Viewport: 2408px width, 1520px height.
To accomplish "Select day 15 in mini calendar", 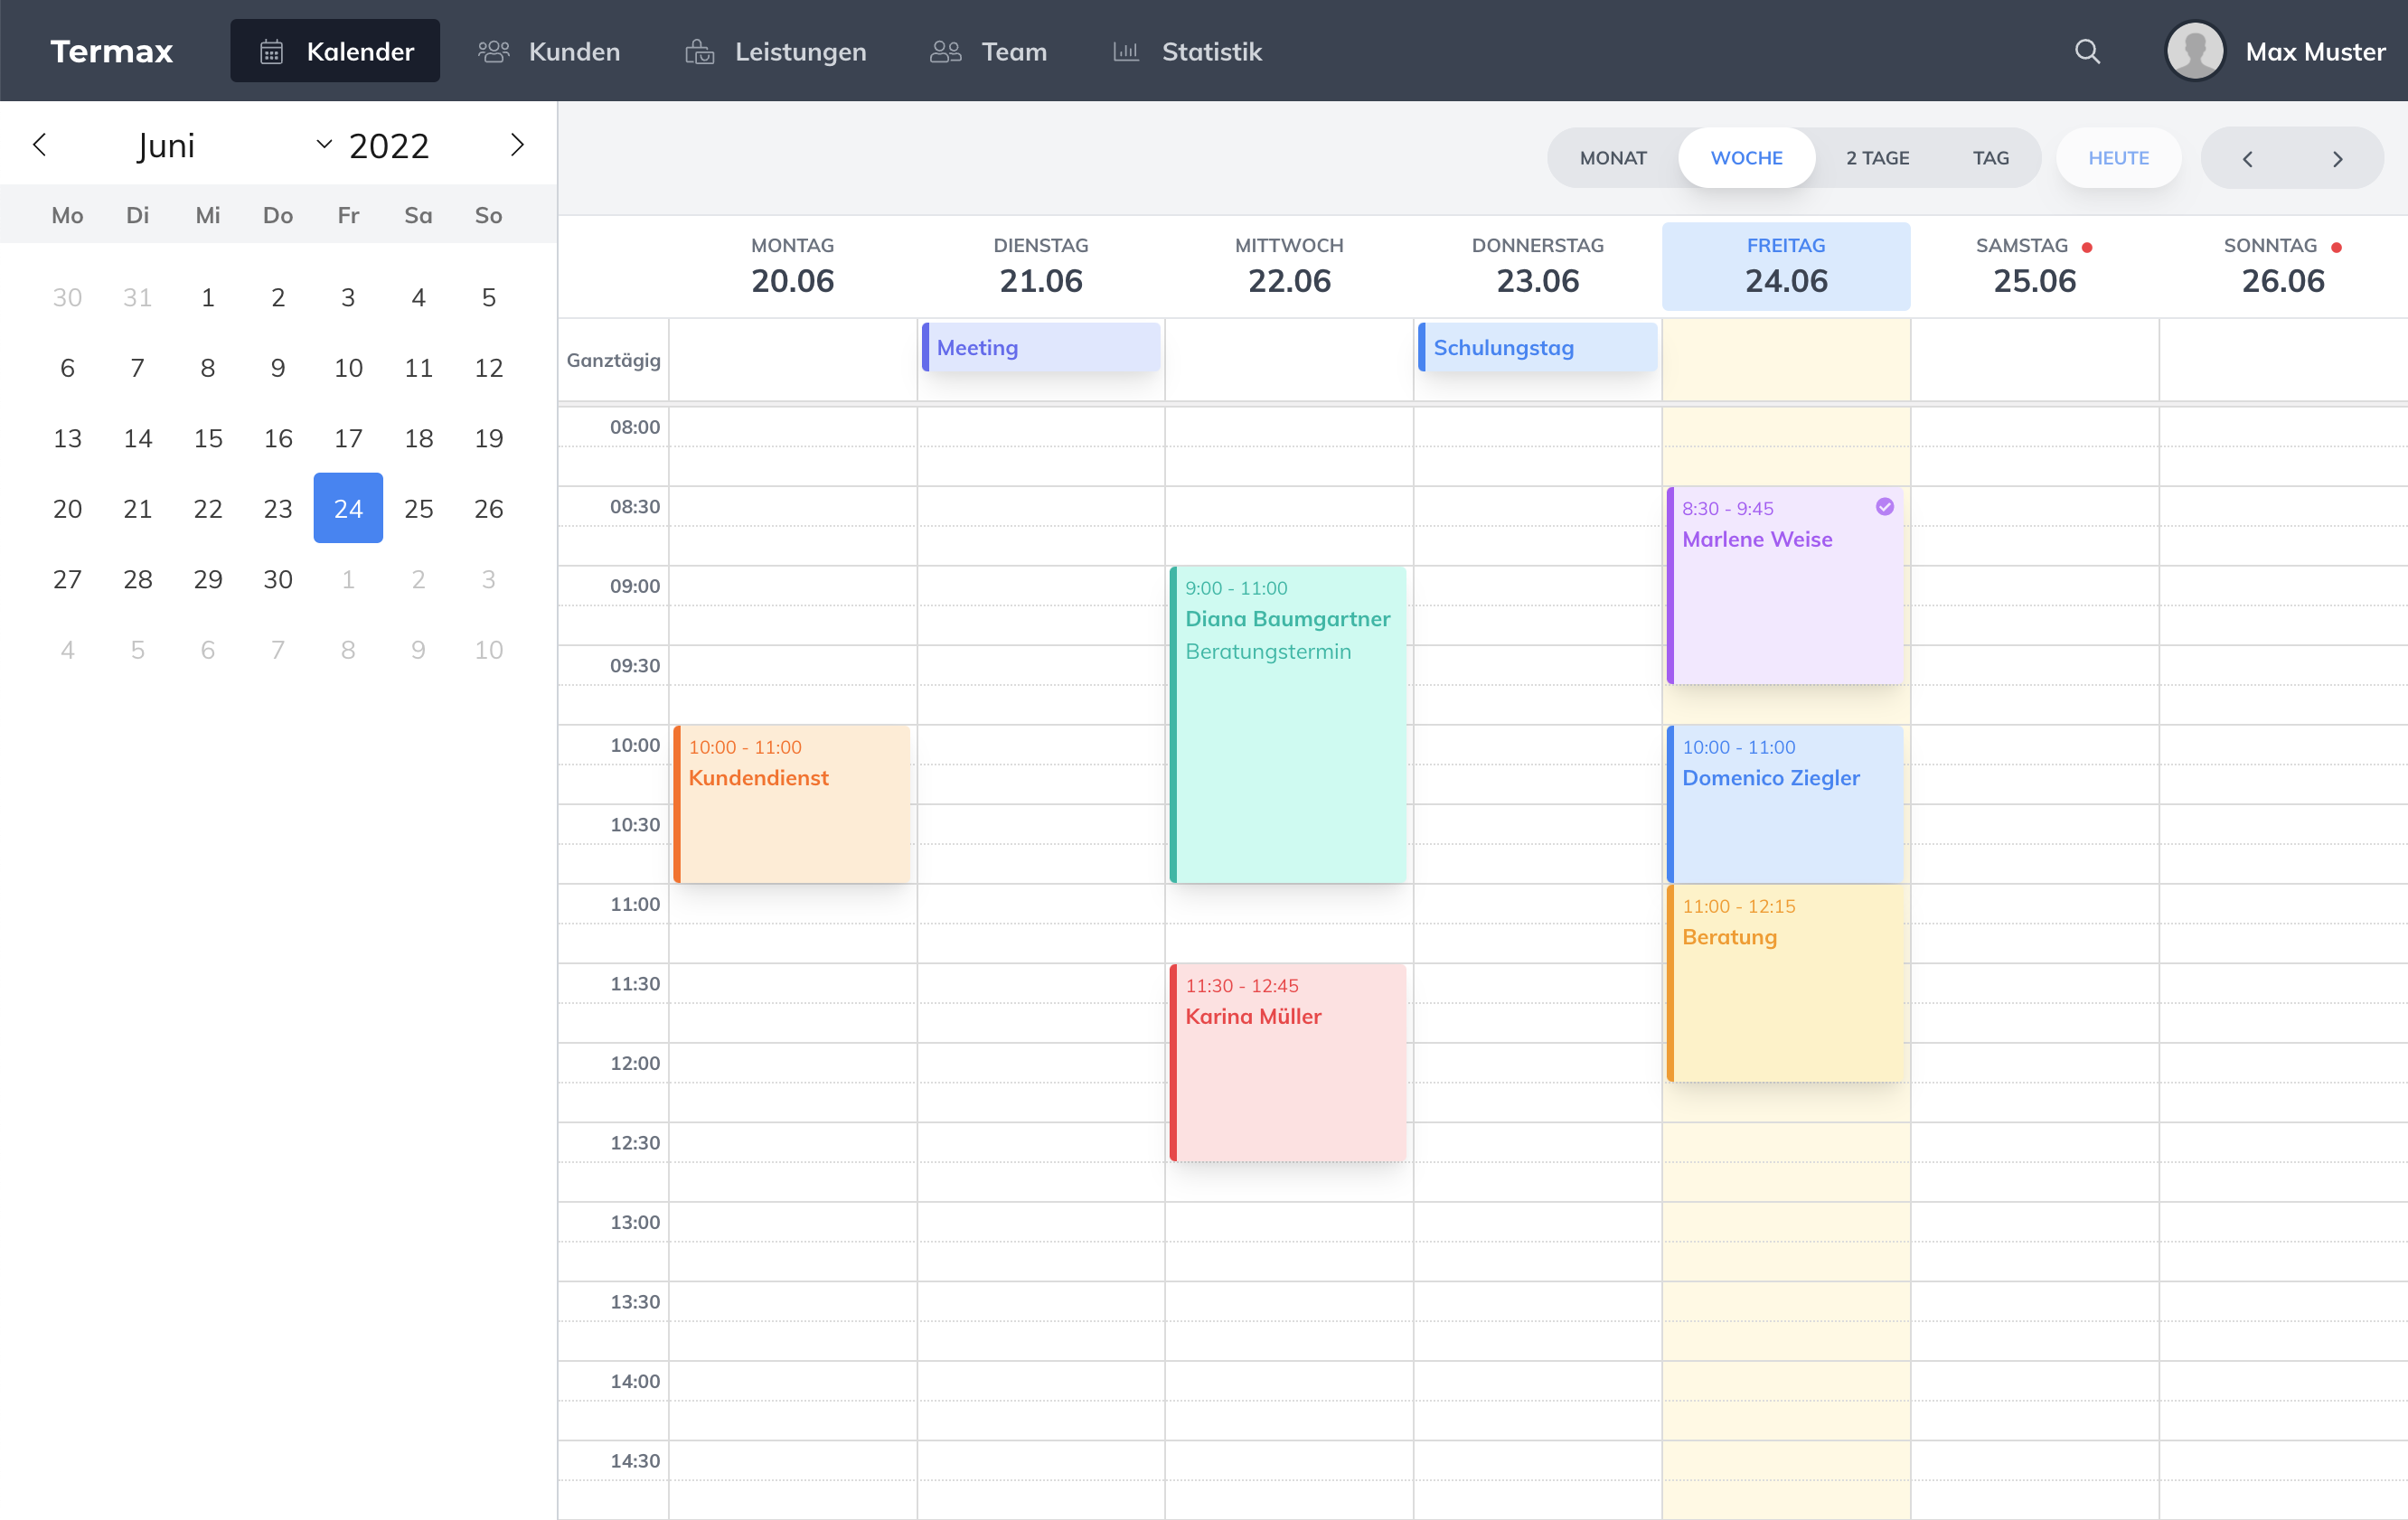I will (208, 438).
